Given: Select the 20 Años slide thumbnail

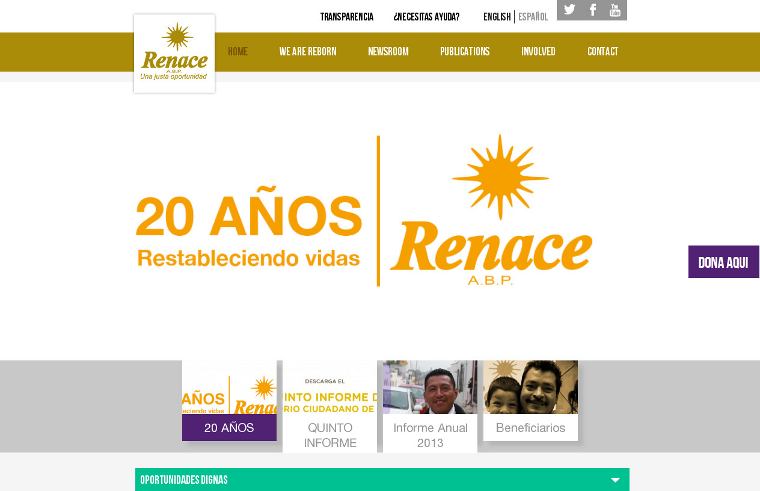Looking at the screenshot, I should point(229,401).
